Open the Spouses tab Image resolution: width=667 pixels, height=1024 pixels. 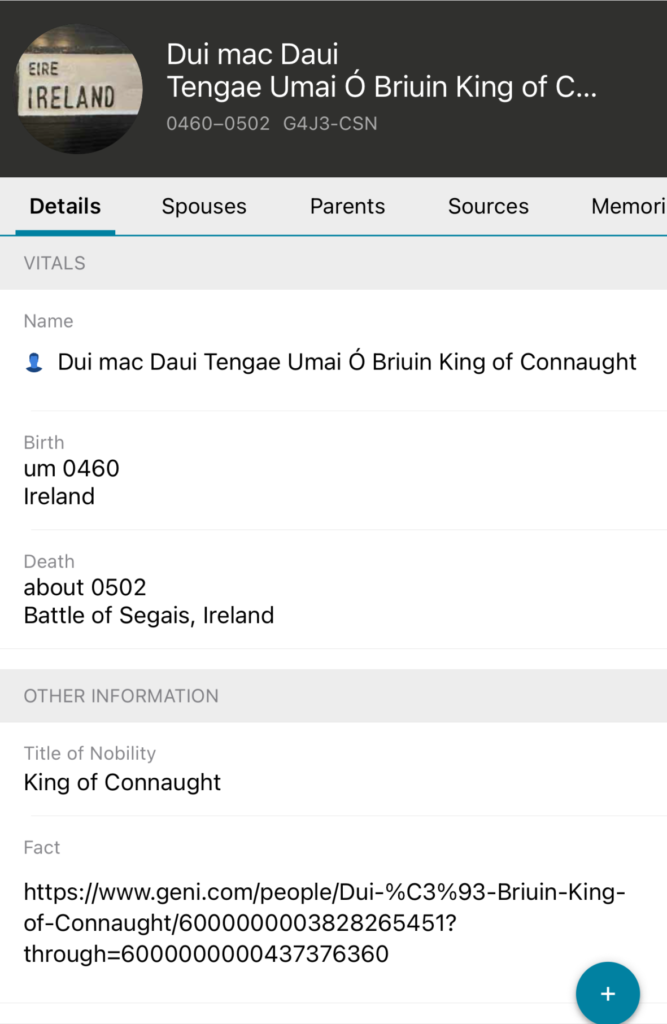(x=204, y=207)
